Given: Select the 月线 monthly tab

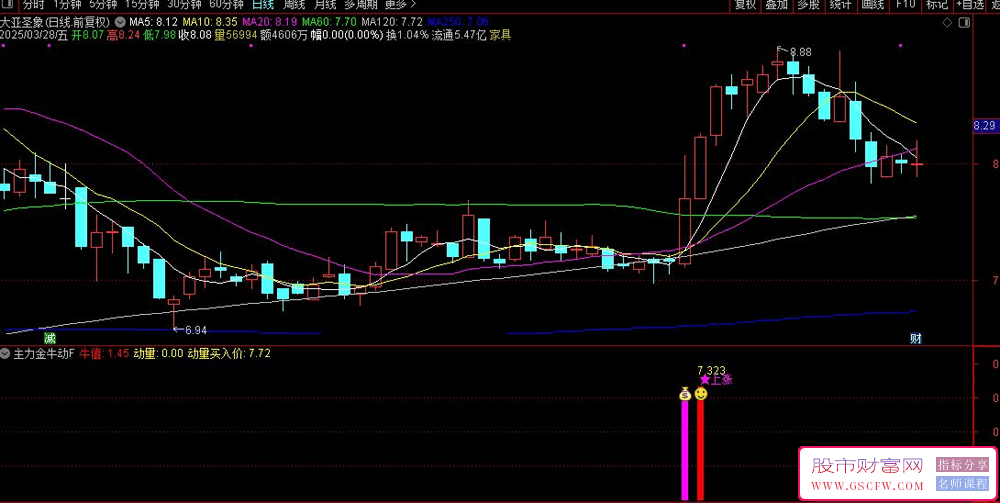Looking at the screenshot, I should click(x=325, y=4).
